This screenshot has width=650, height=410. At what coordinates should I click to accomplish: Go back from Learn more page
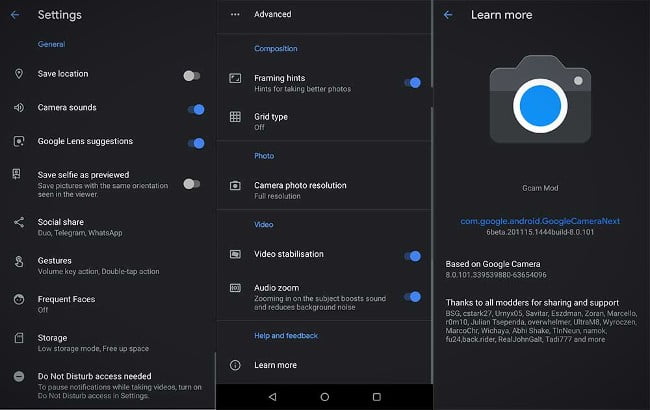point(448,15)
